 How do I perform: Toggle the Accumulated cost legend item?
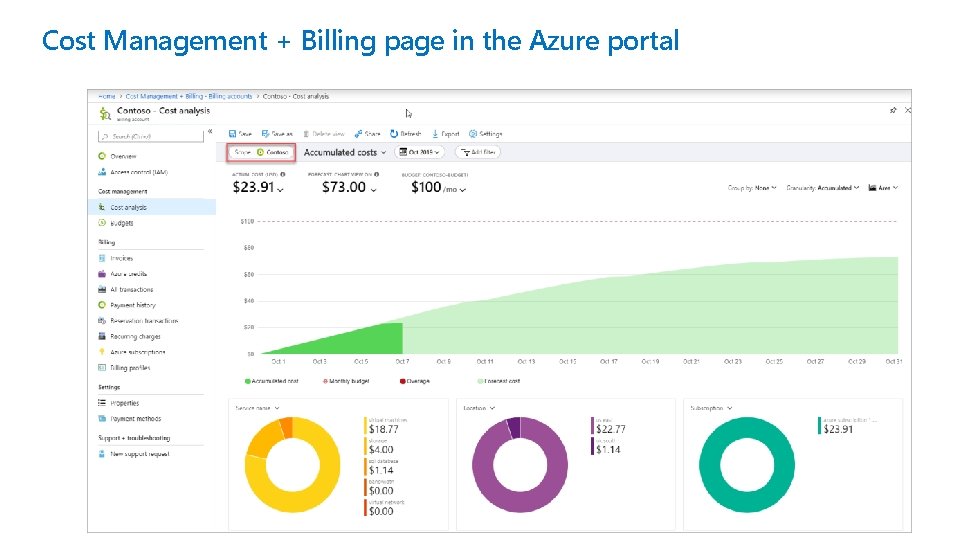pyautogui.click(x=271, y=381)
